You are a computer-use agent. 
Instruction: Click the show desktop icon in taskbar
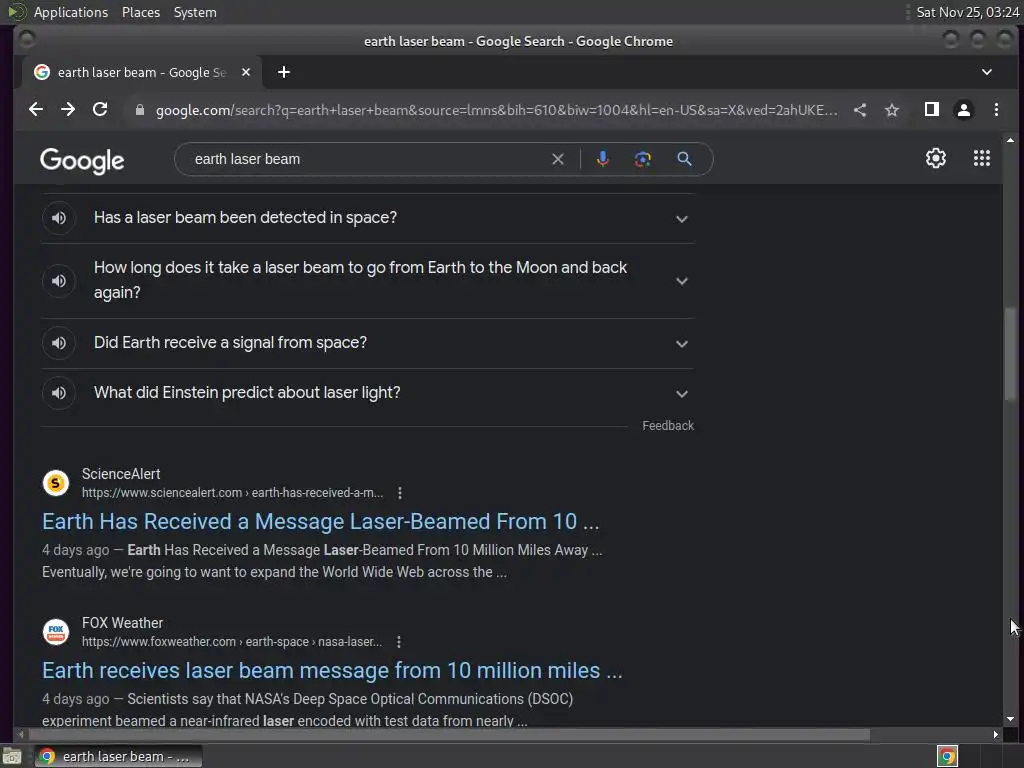click(x=12, y=757)
